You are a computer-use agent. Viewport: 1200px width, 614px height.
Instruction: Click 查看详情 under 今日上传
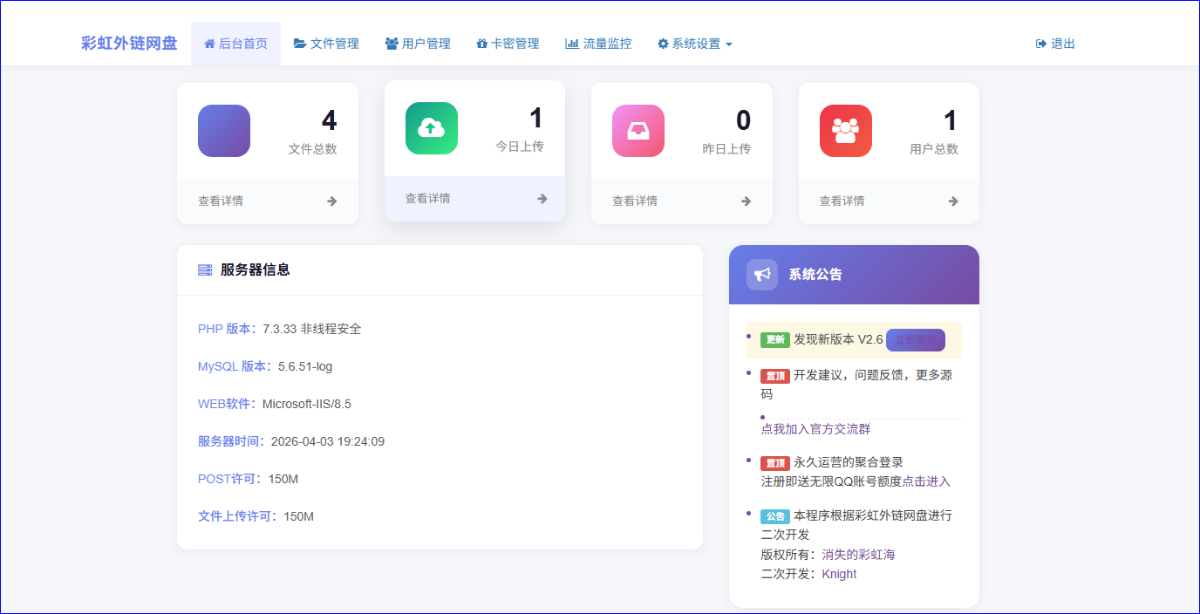pyautogui.click(x=427, y=198)
